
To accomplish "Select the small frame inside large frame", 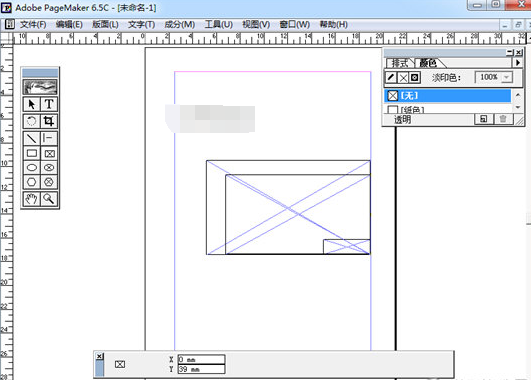I will 346,247.
